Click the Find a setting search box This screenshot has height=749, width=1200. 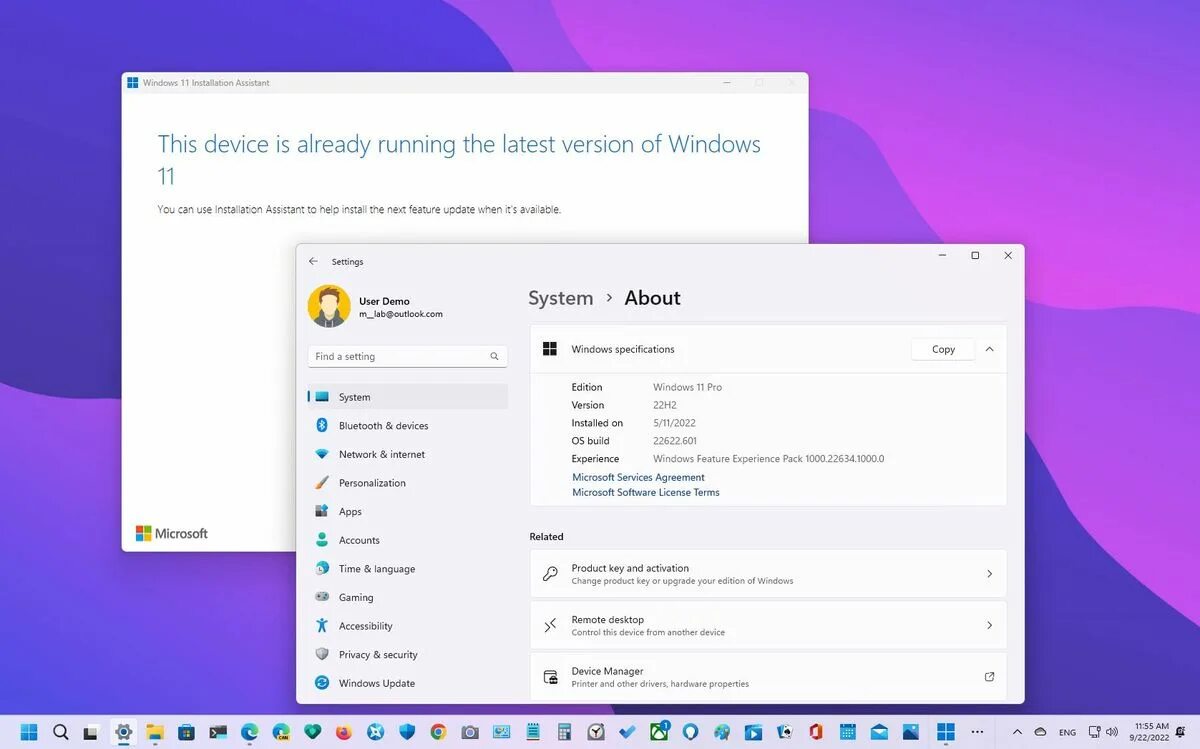click(408, 356)
